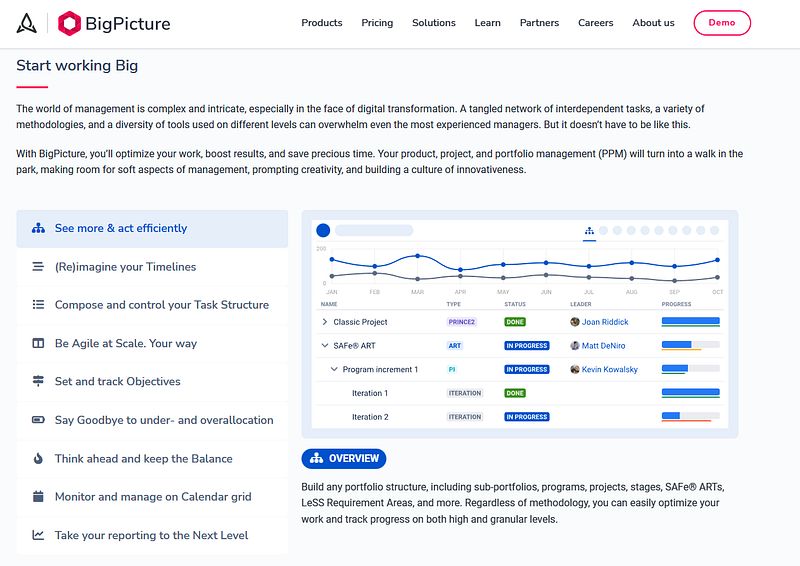Screen dimensions: 800x566
Task: Click the ART type tag
Action: [x=455, y=346]
